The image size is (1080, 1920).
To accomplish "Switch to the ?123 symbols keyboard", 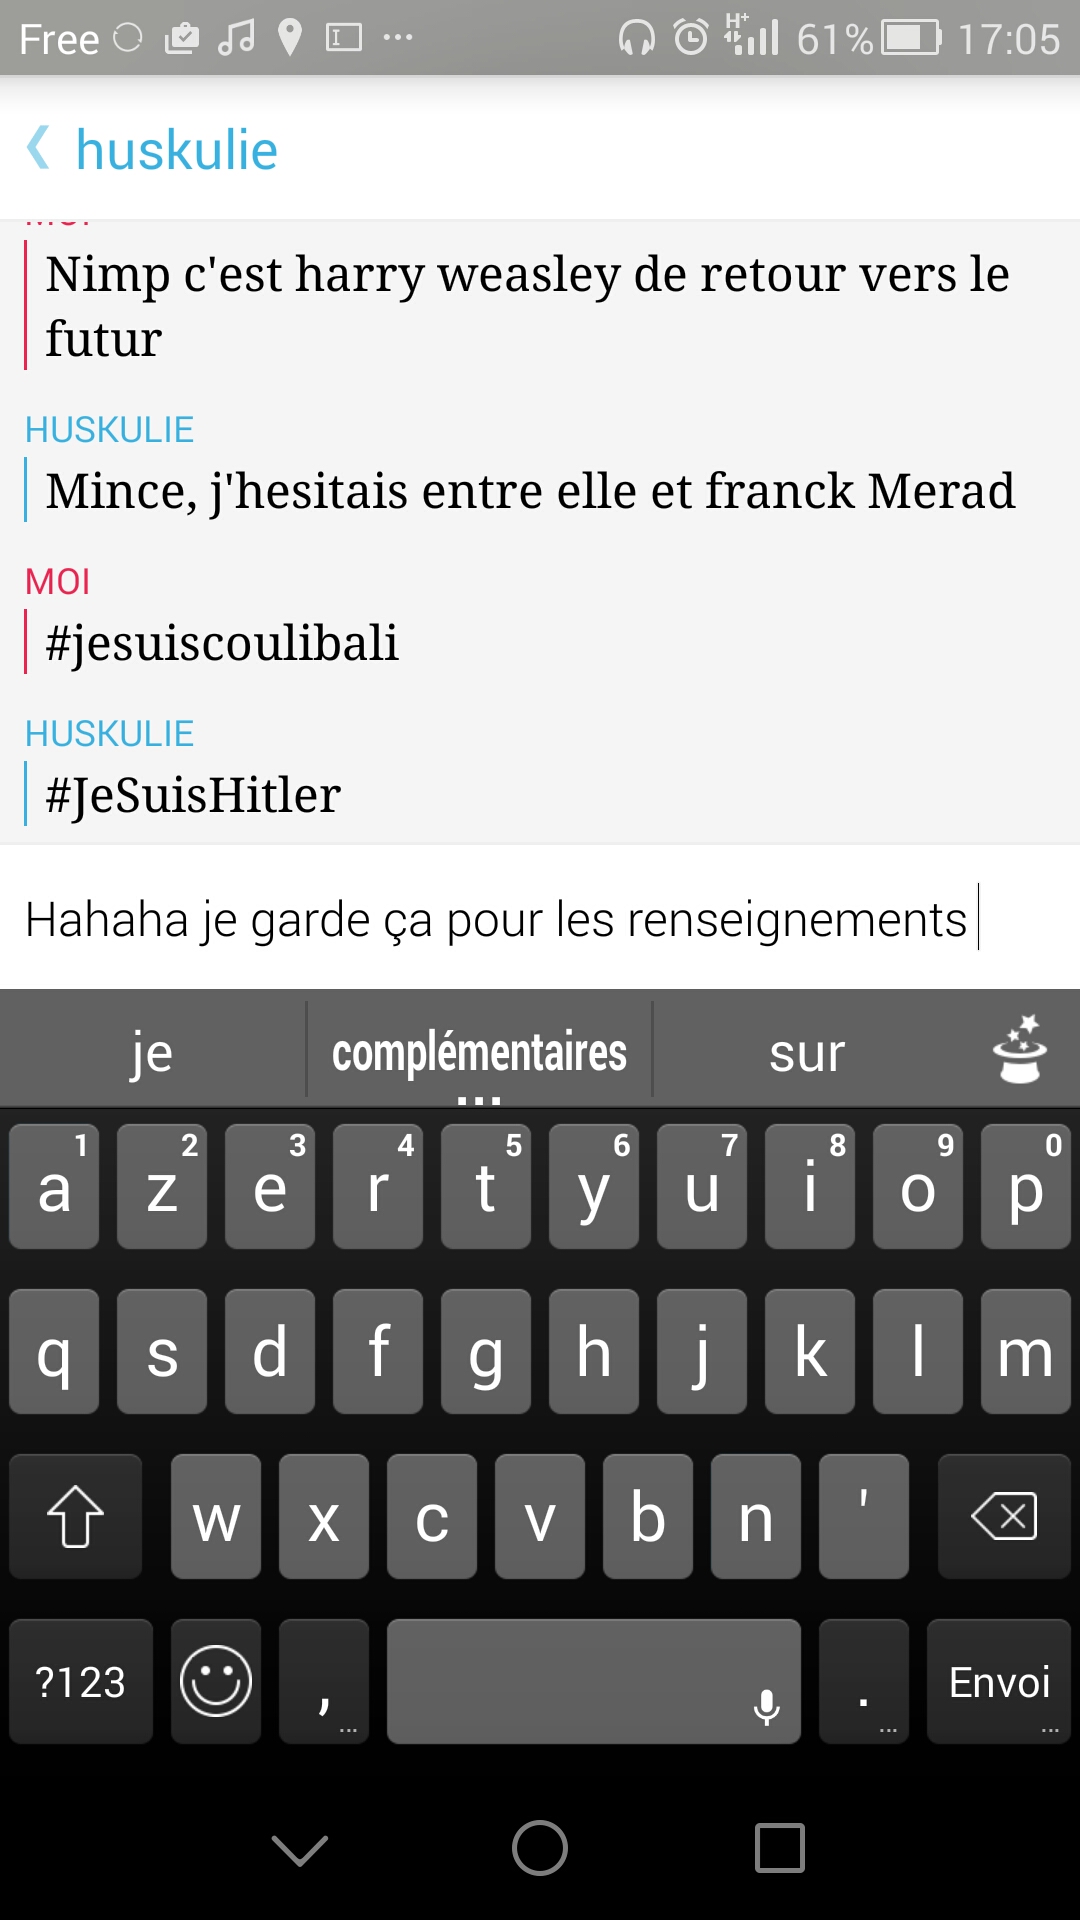I will pos(81,1682).
